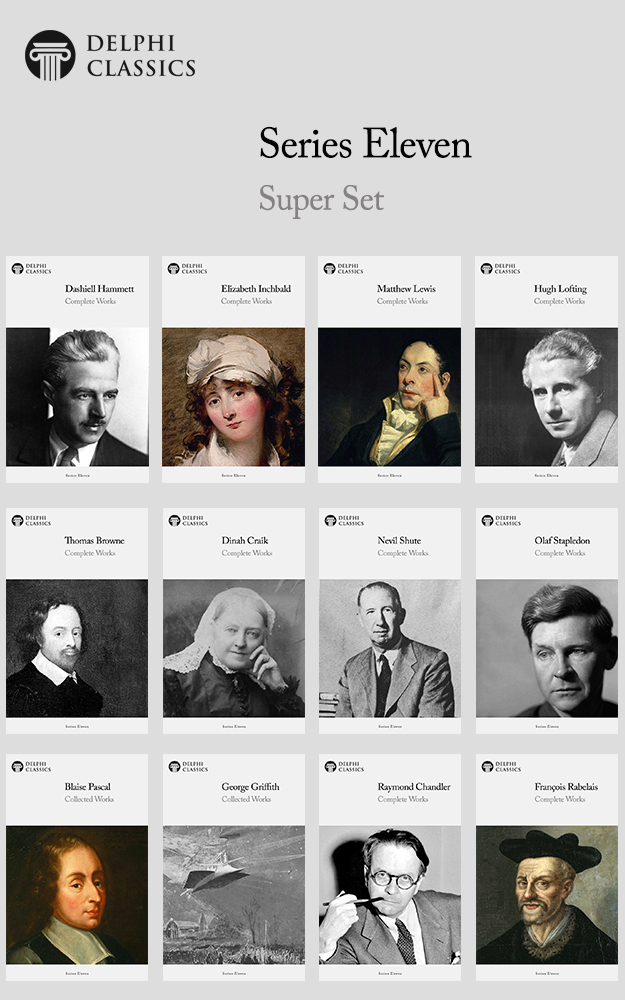The image size is (625, 1000).
Task: Select the Hugh Lofting book cover
Action: (x=547, y=369)
